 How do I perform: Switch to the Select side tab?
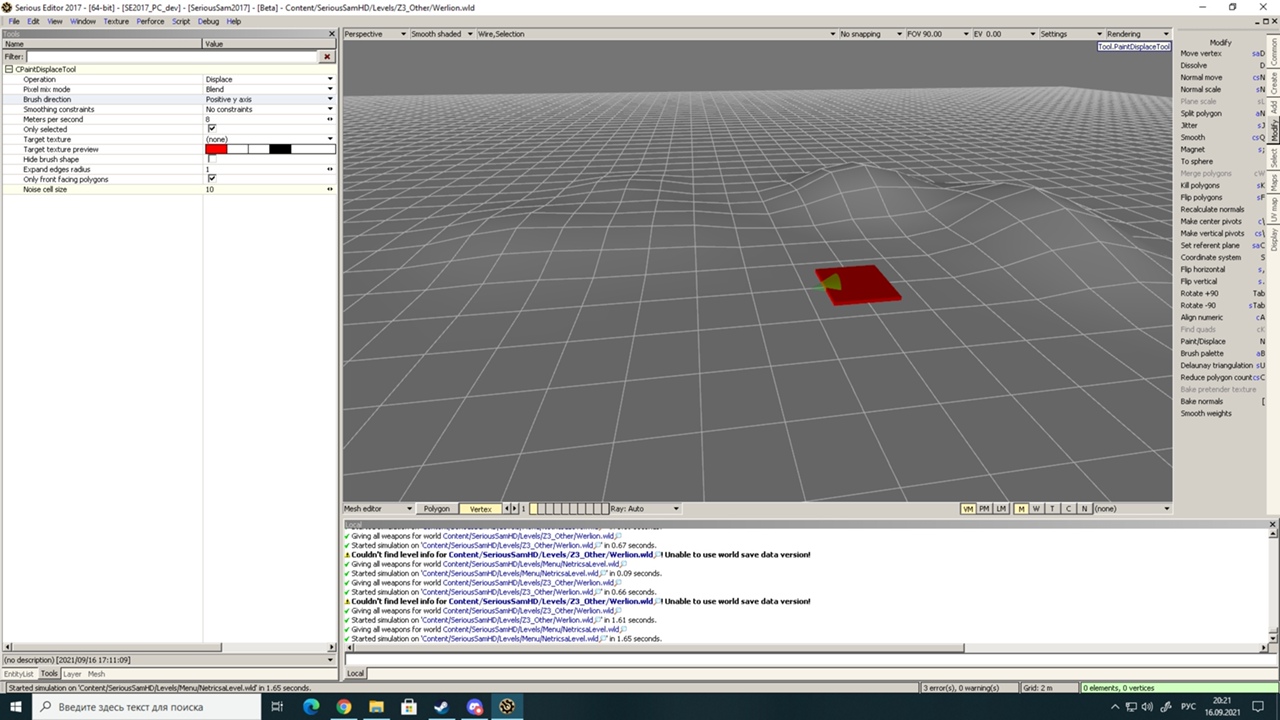(x=1274, y=158)
